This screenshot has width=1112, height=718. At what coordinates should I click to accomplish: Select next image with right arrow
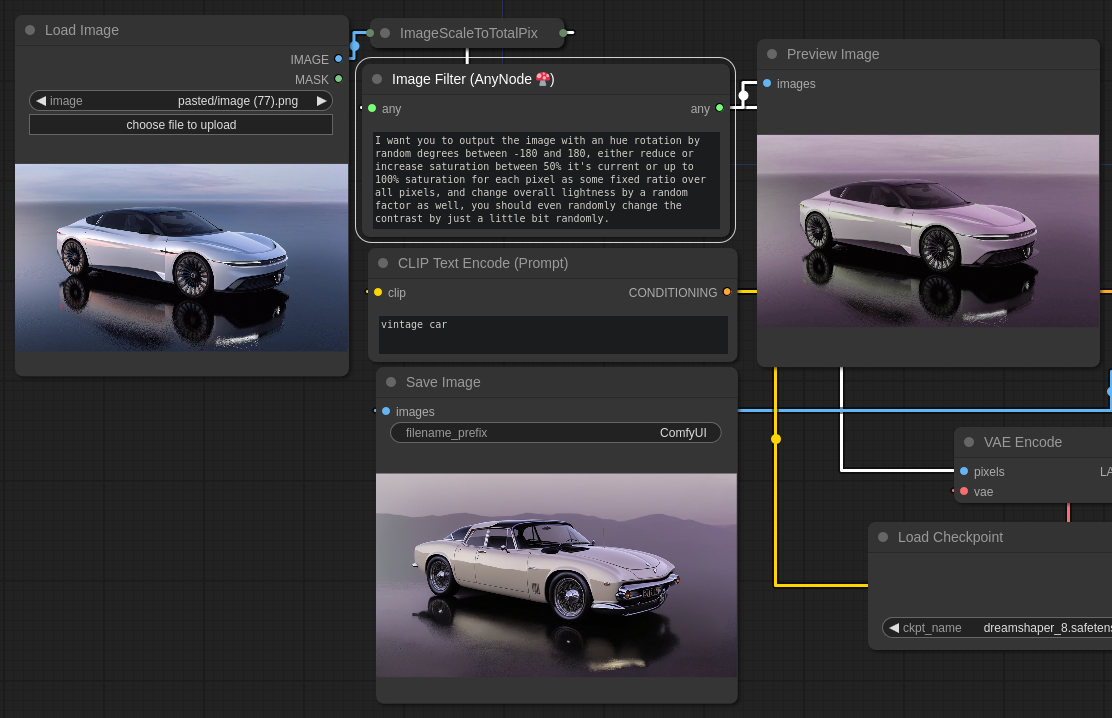point(321,100)
